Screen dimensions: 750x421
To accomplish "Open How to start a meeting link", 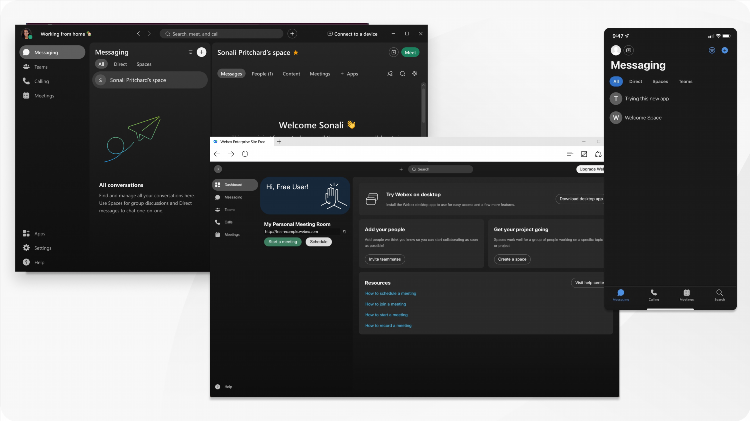I will tap(386, 315).
